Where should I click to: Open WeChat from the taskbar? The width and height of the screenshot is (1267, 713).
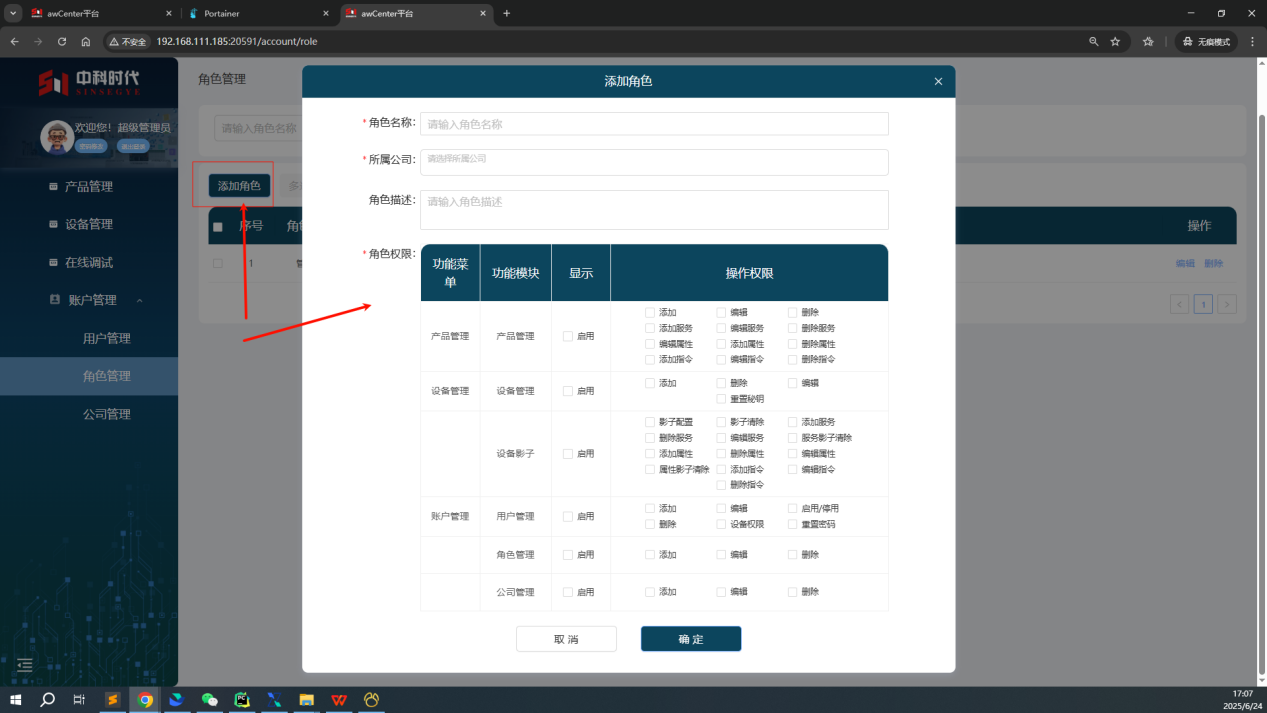click(209, 700)
